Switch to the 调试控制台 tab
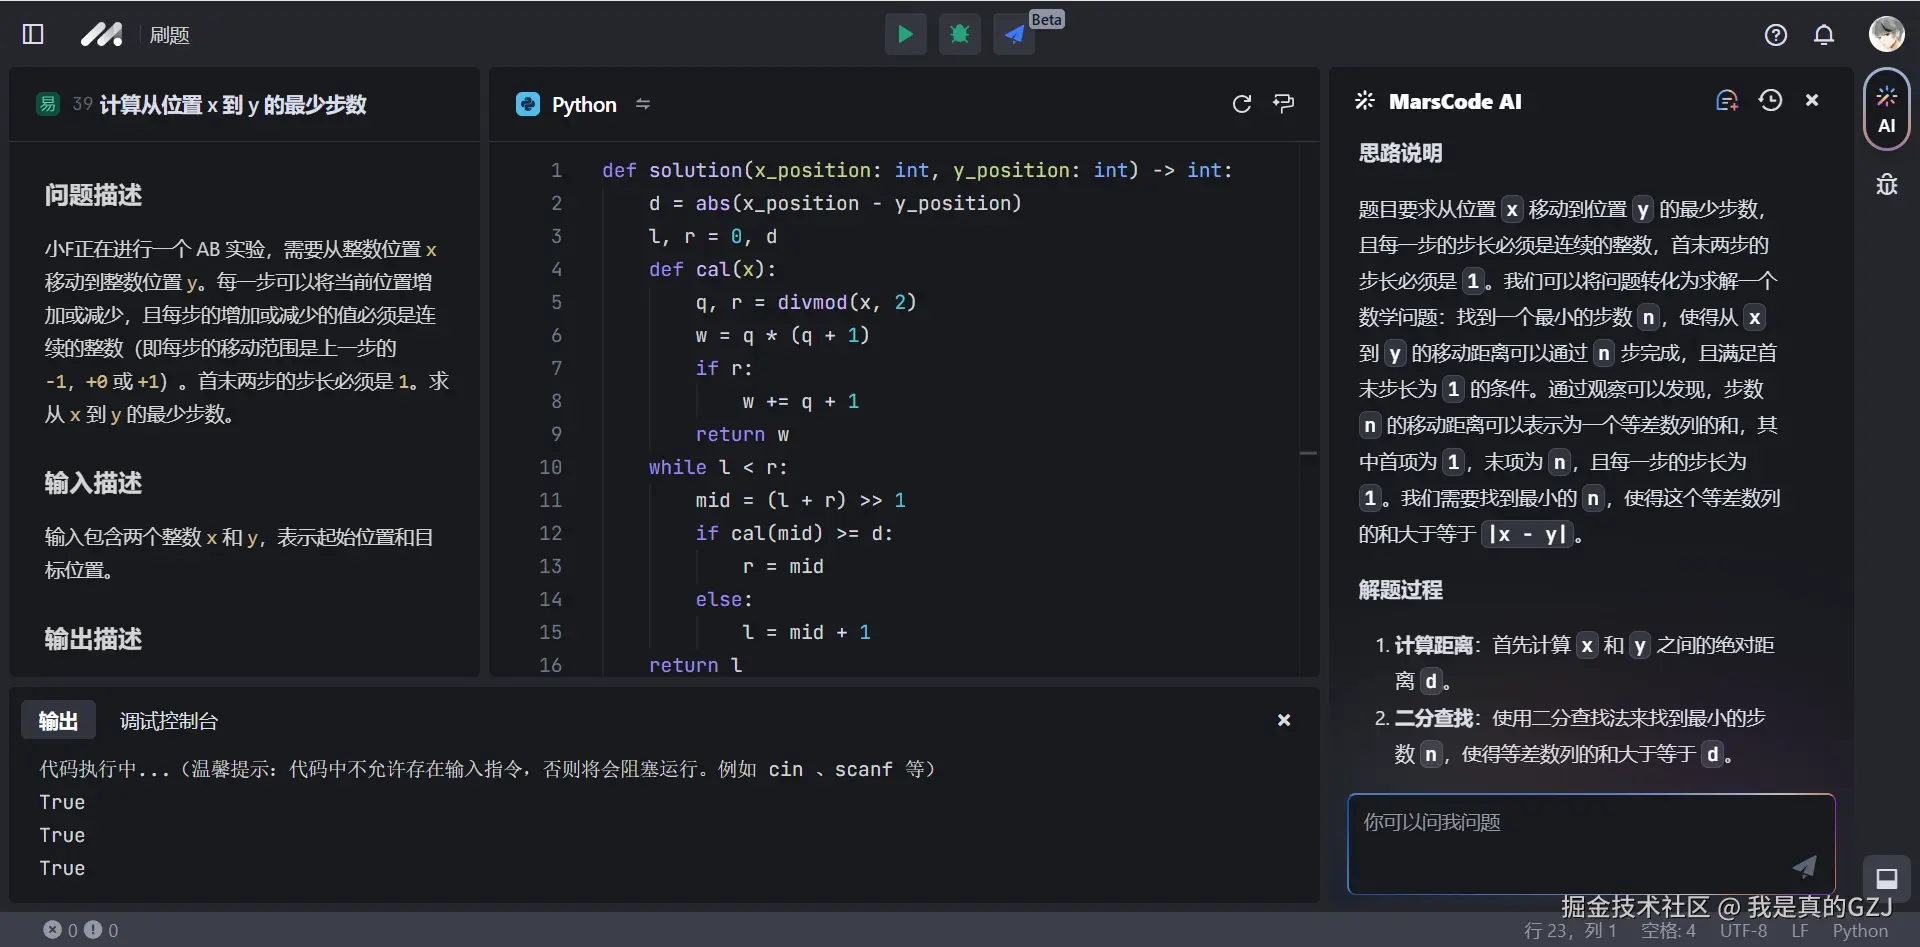 (168, 720)
